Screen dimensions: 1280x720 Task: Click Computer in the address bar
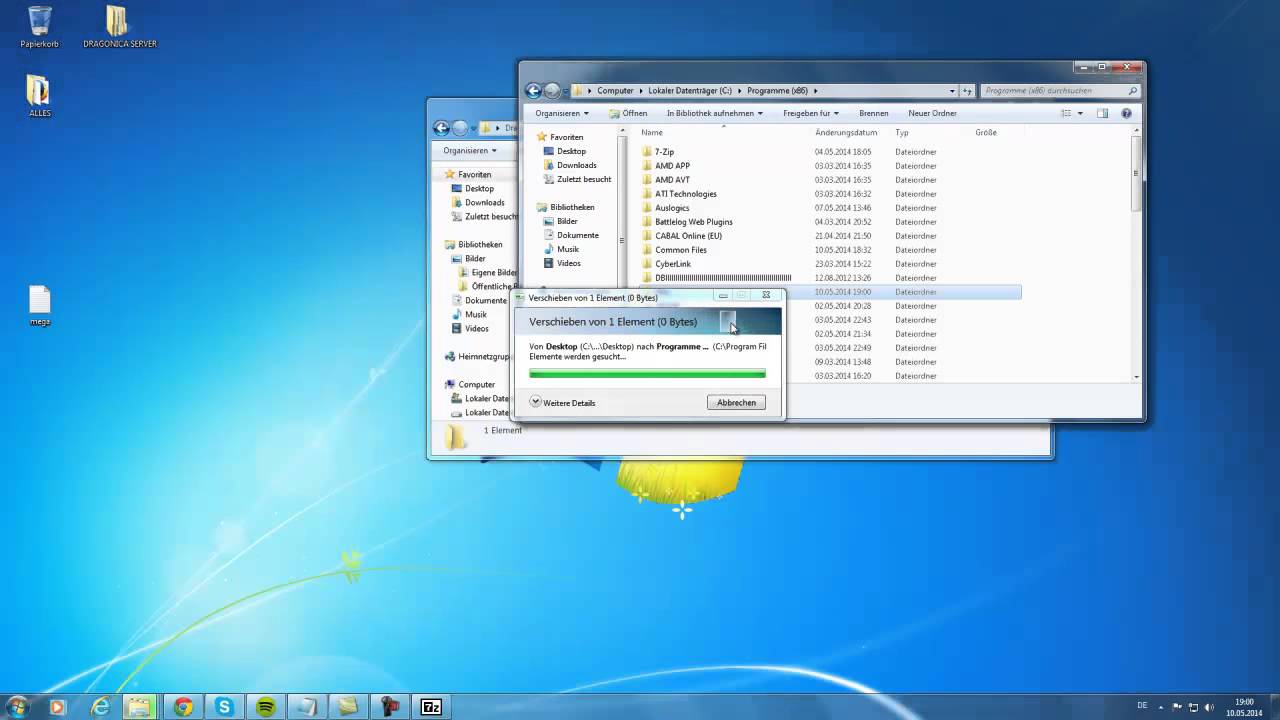[615, 91]
